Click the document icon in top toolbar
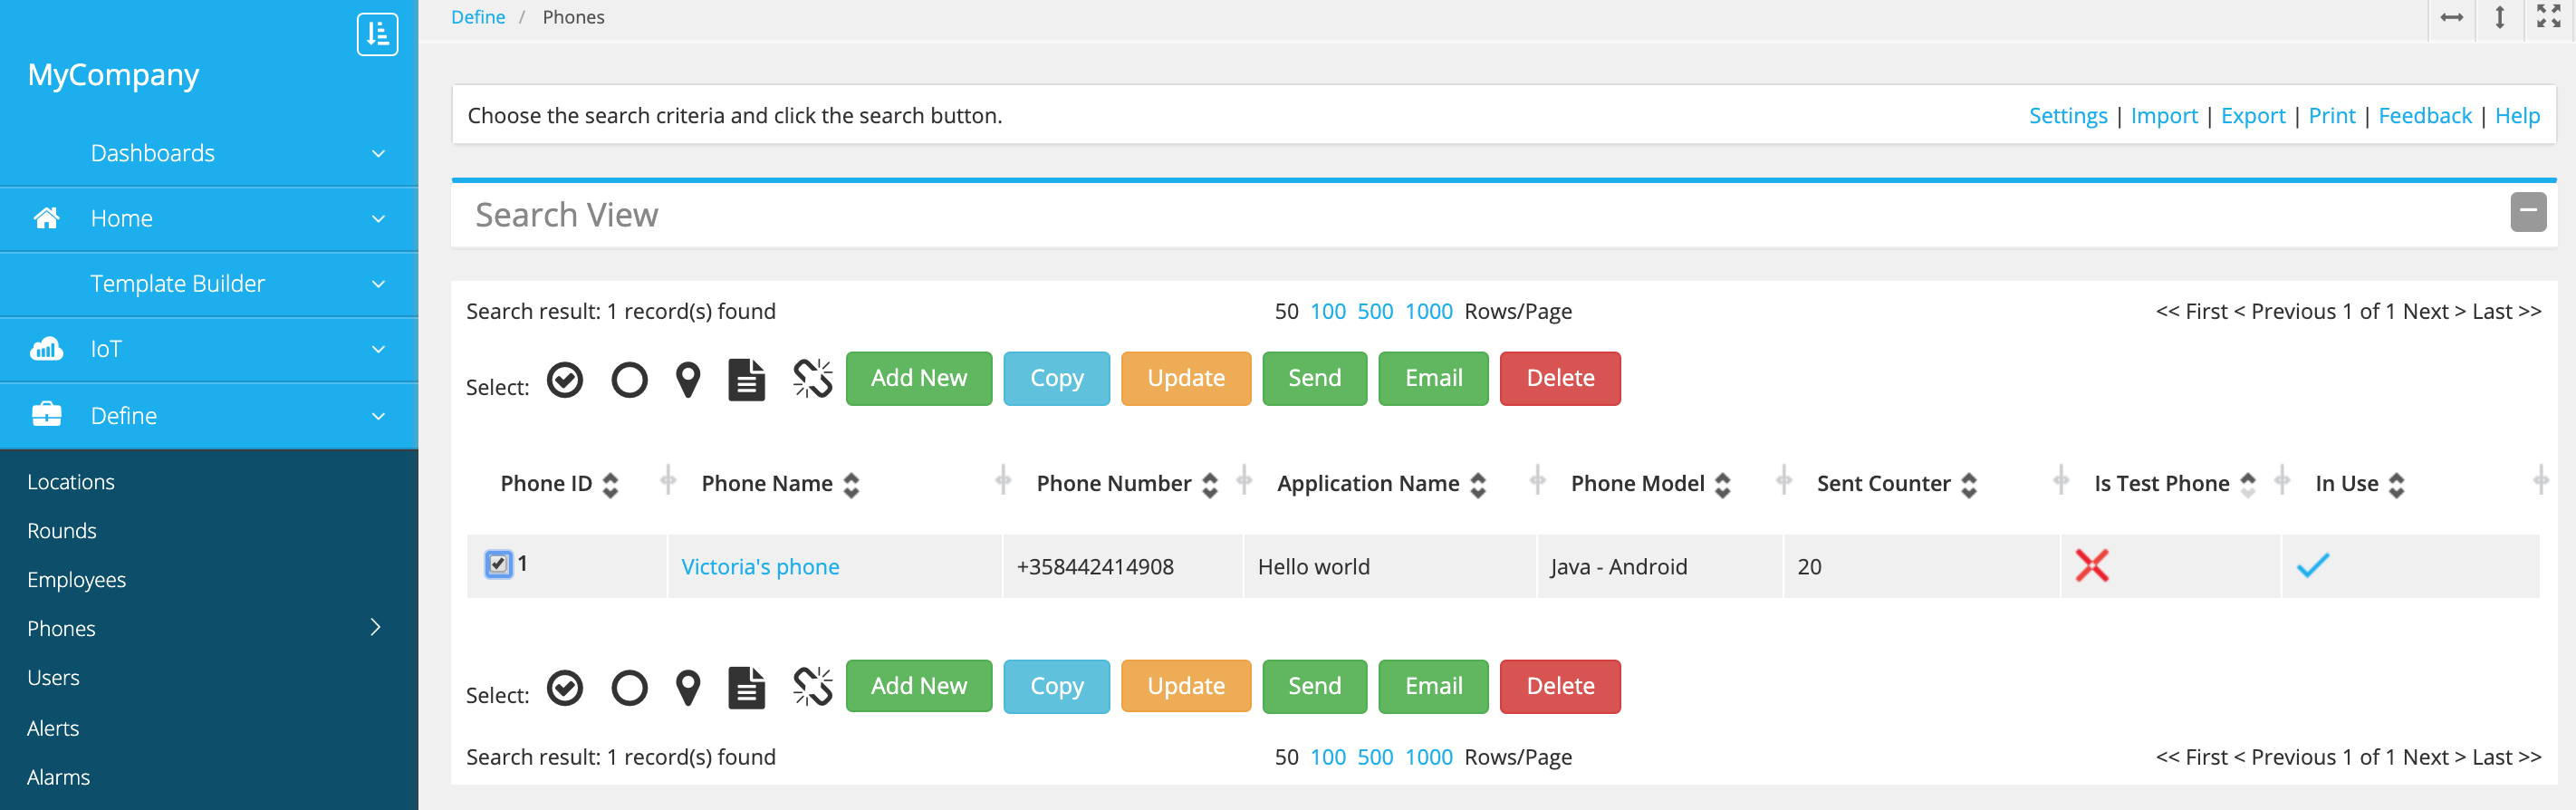The image size is (2576, 810). tap(746, 380)
